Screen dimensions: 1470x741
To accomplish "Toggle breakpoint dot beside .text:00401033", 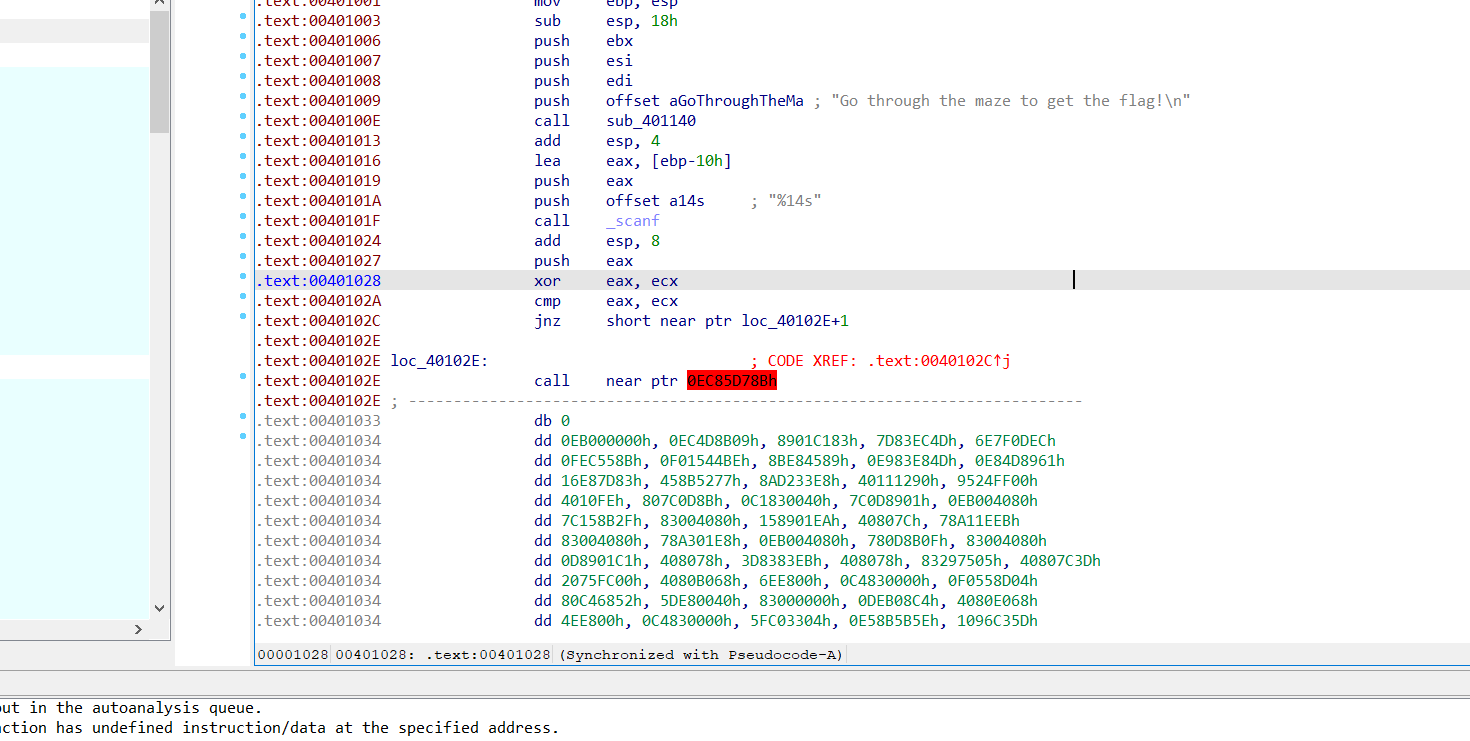I will coord(243,417).
